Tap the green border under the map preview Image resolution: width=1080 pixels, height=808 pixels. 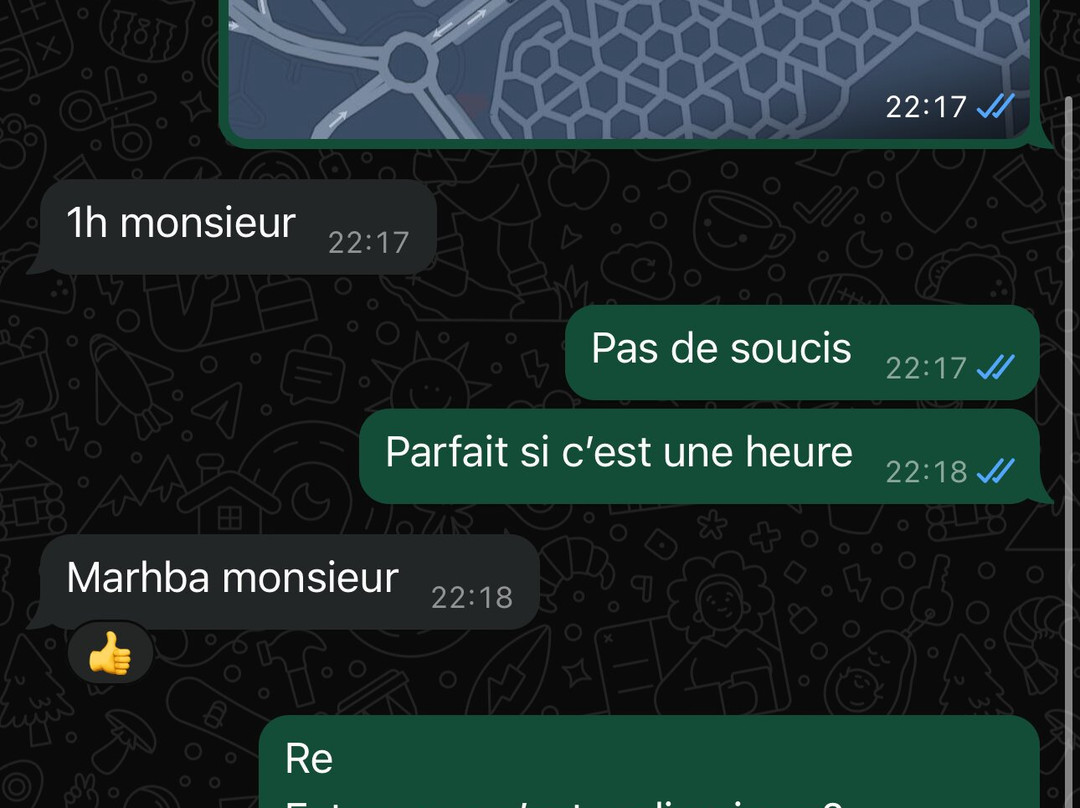click(628, 144)
